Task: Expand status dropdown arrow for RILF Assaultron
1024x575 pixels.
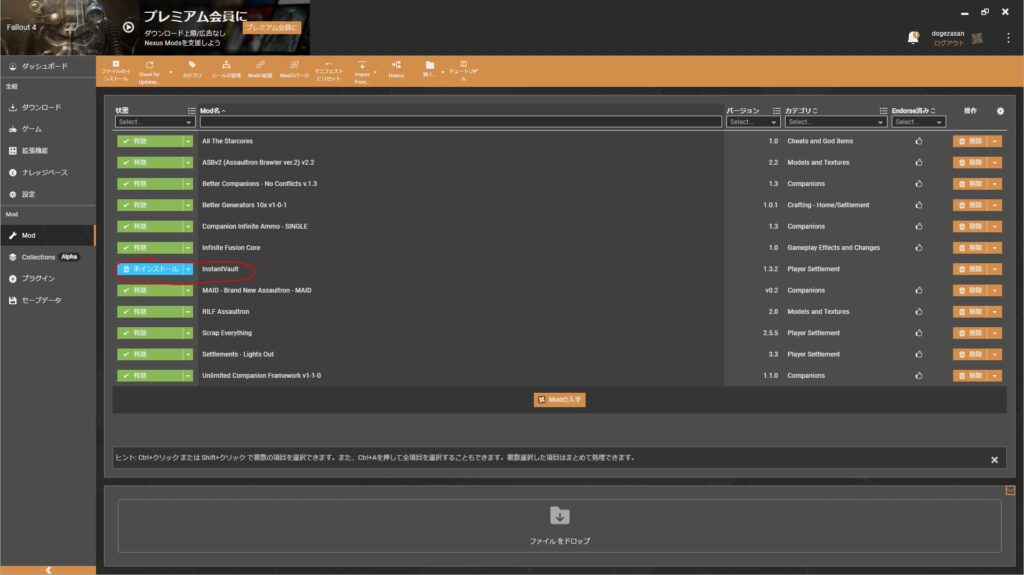Action: click(x=188, y=312)
